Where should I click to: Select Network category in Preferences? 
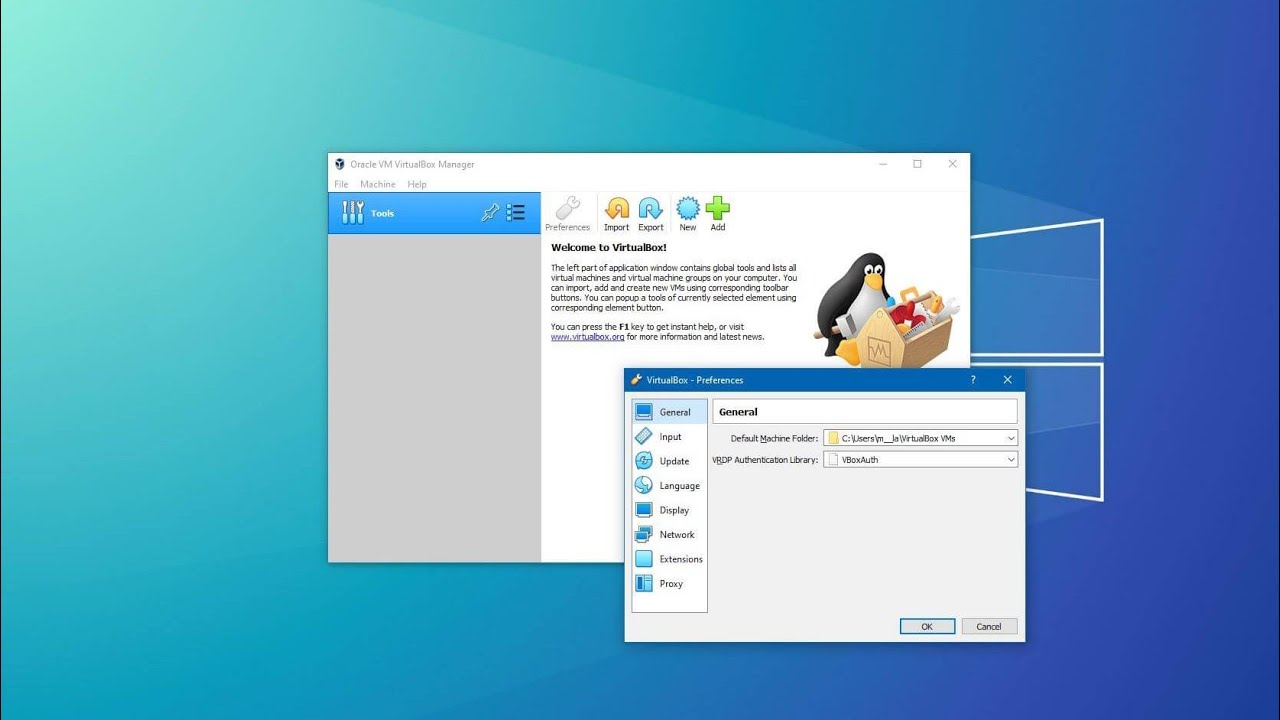click(669, 535)
